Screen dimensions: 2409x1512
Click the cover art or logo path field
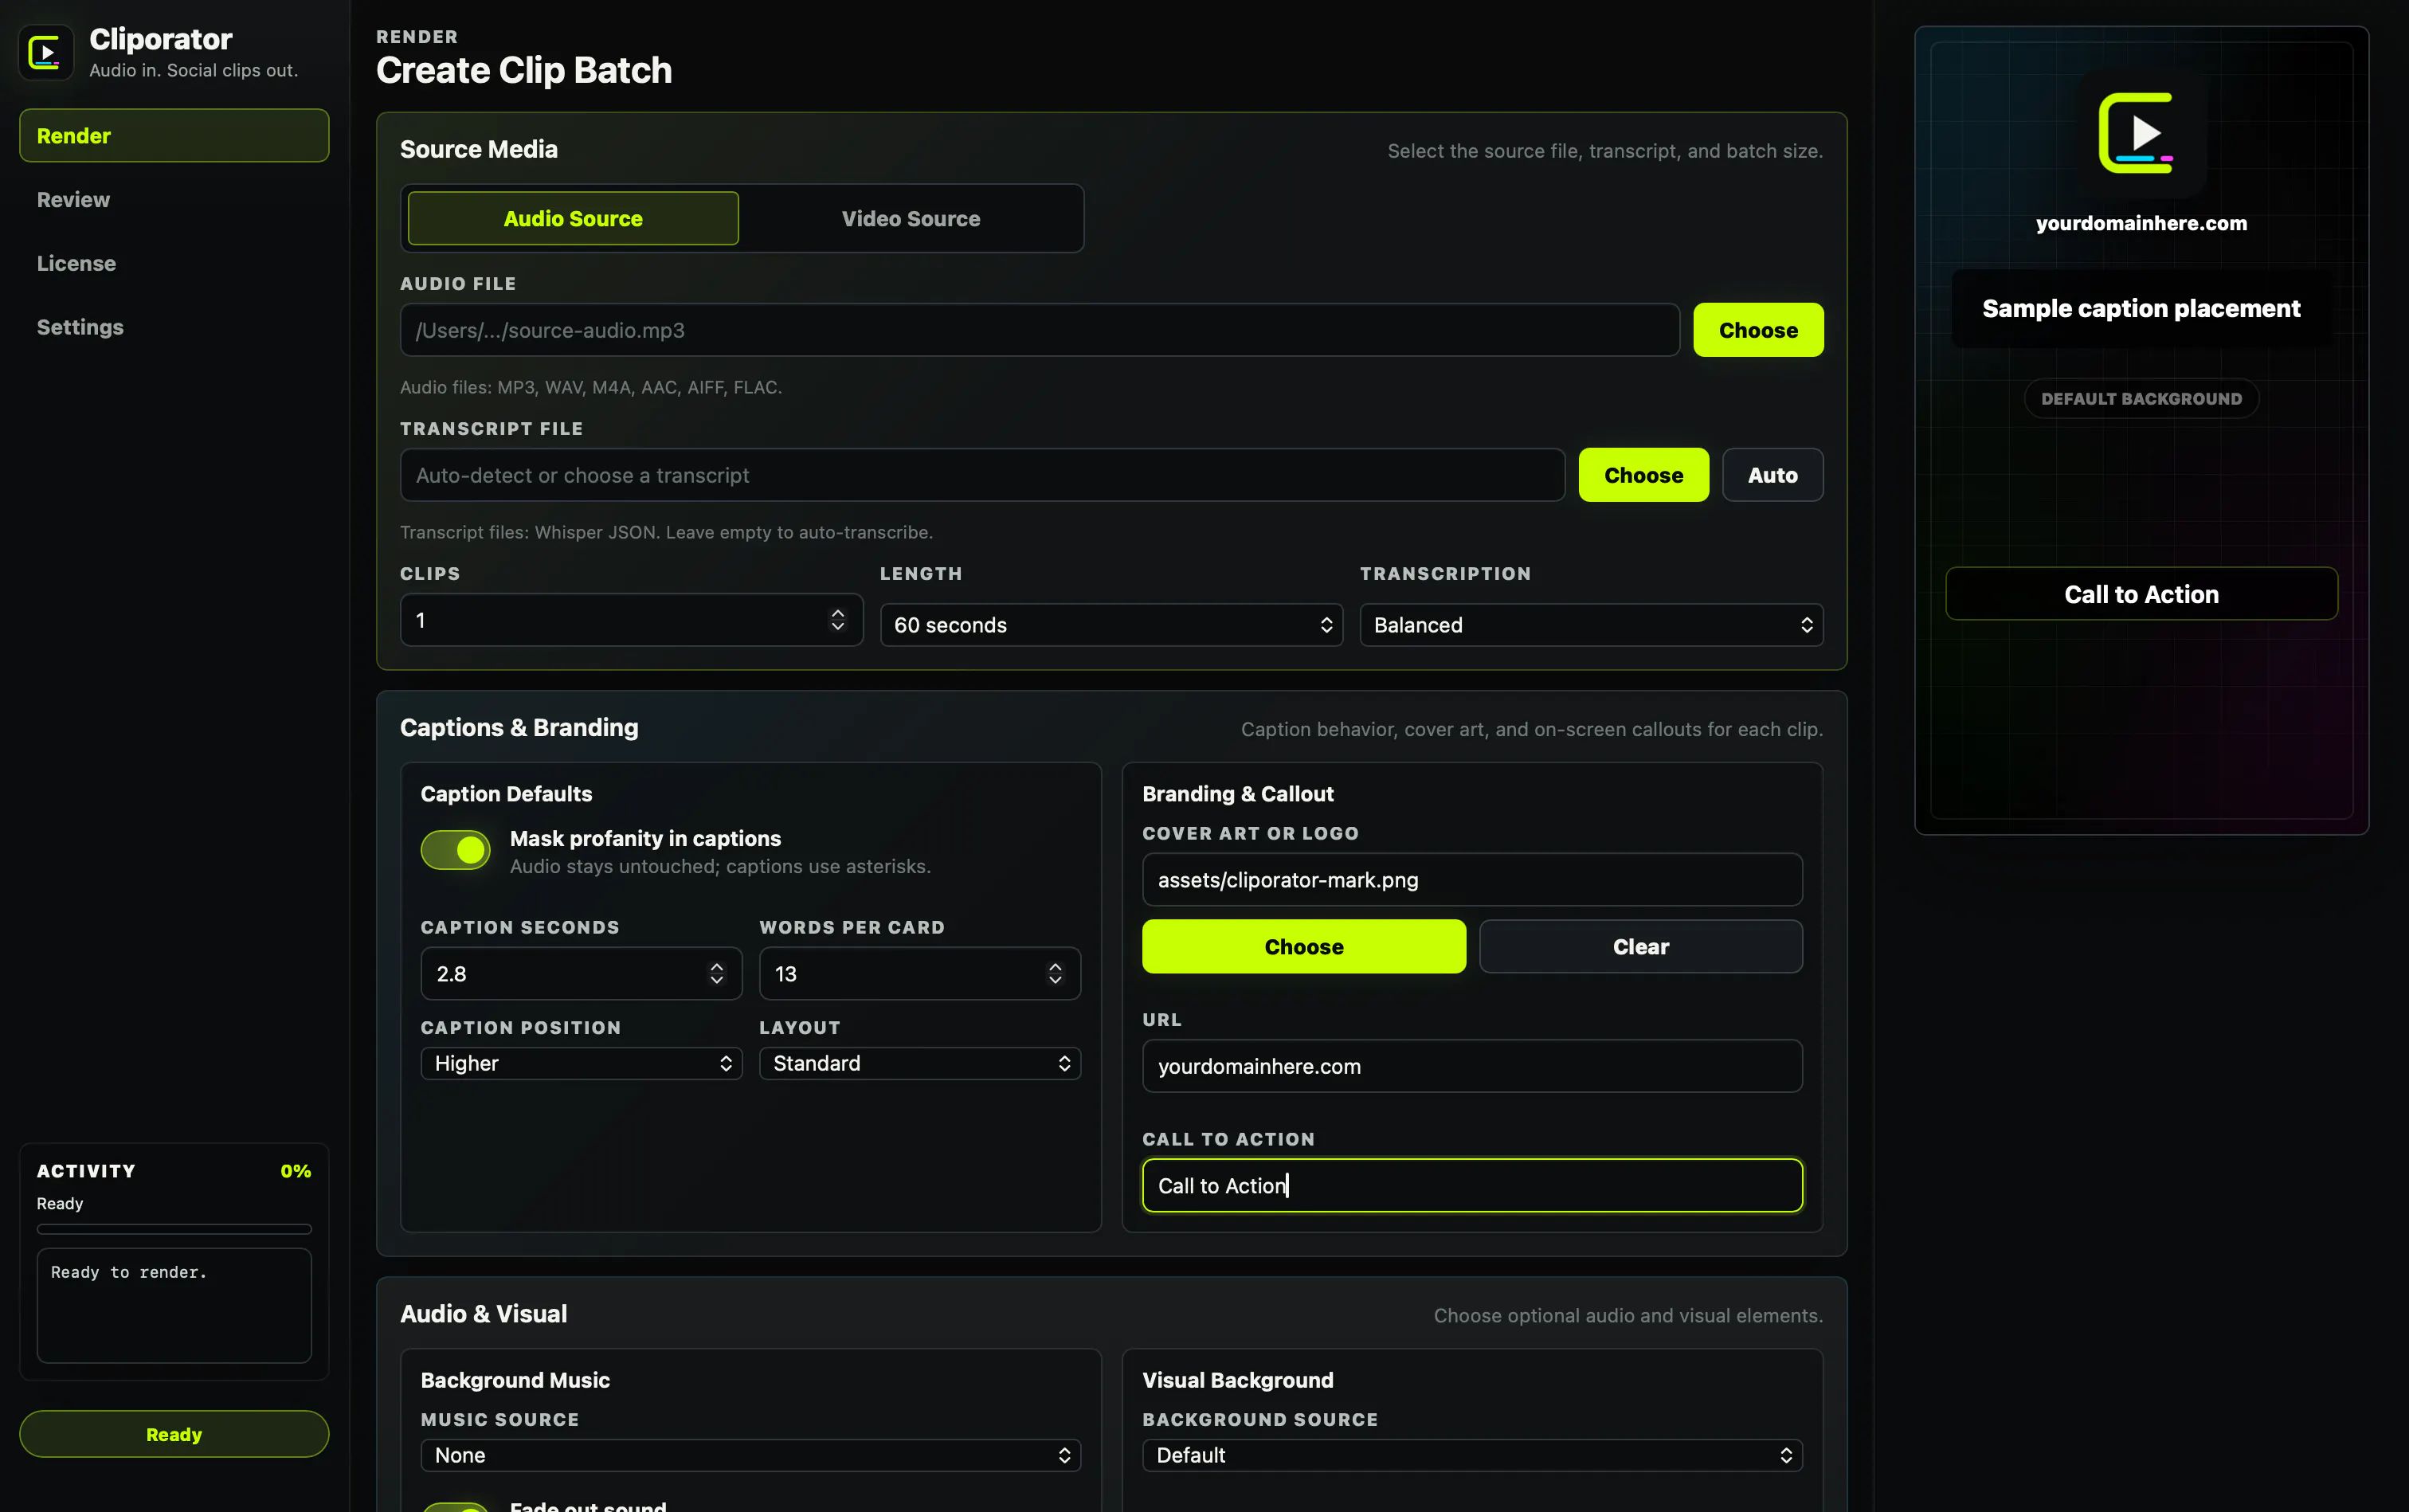coord(1472,880)
